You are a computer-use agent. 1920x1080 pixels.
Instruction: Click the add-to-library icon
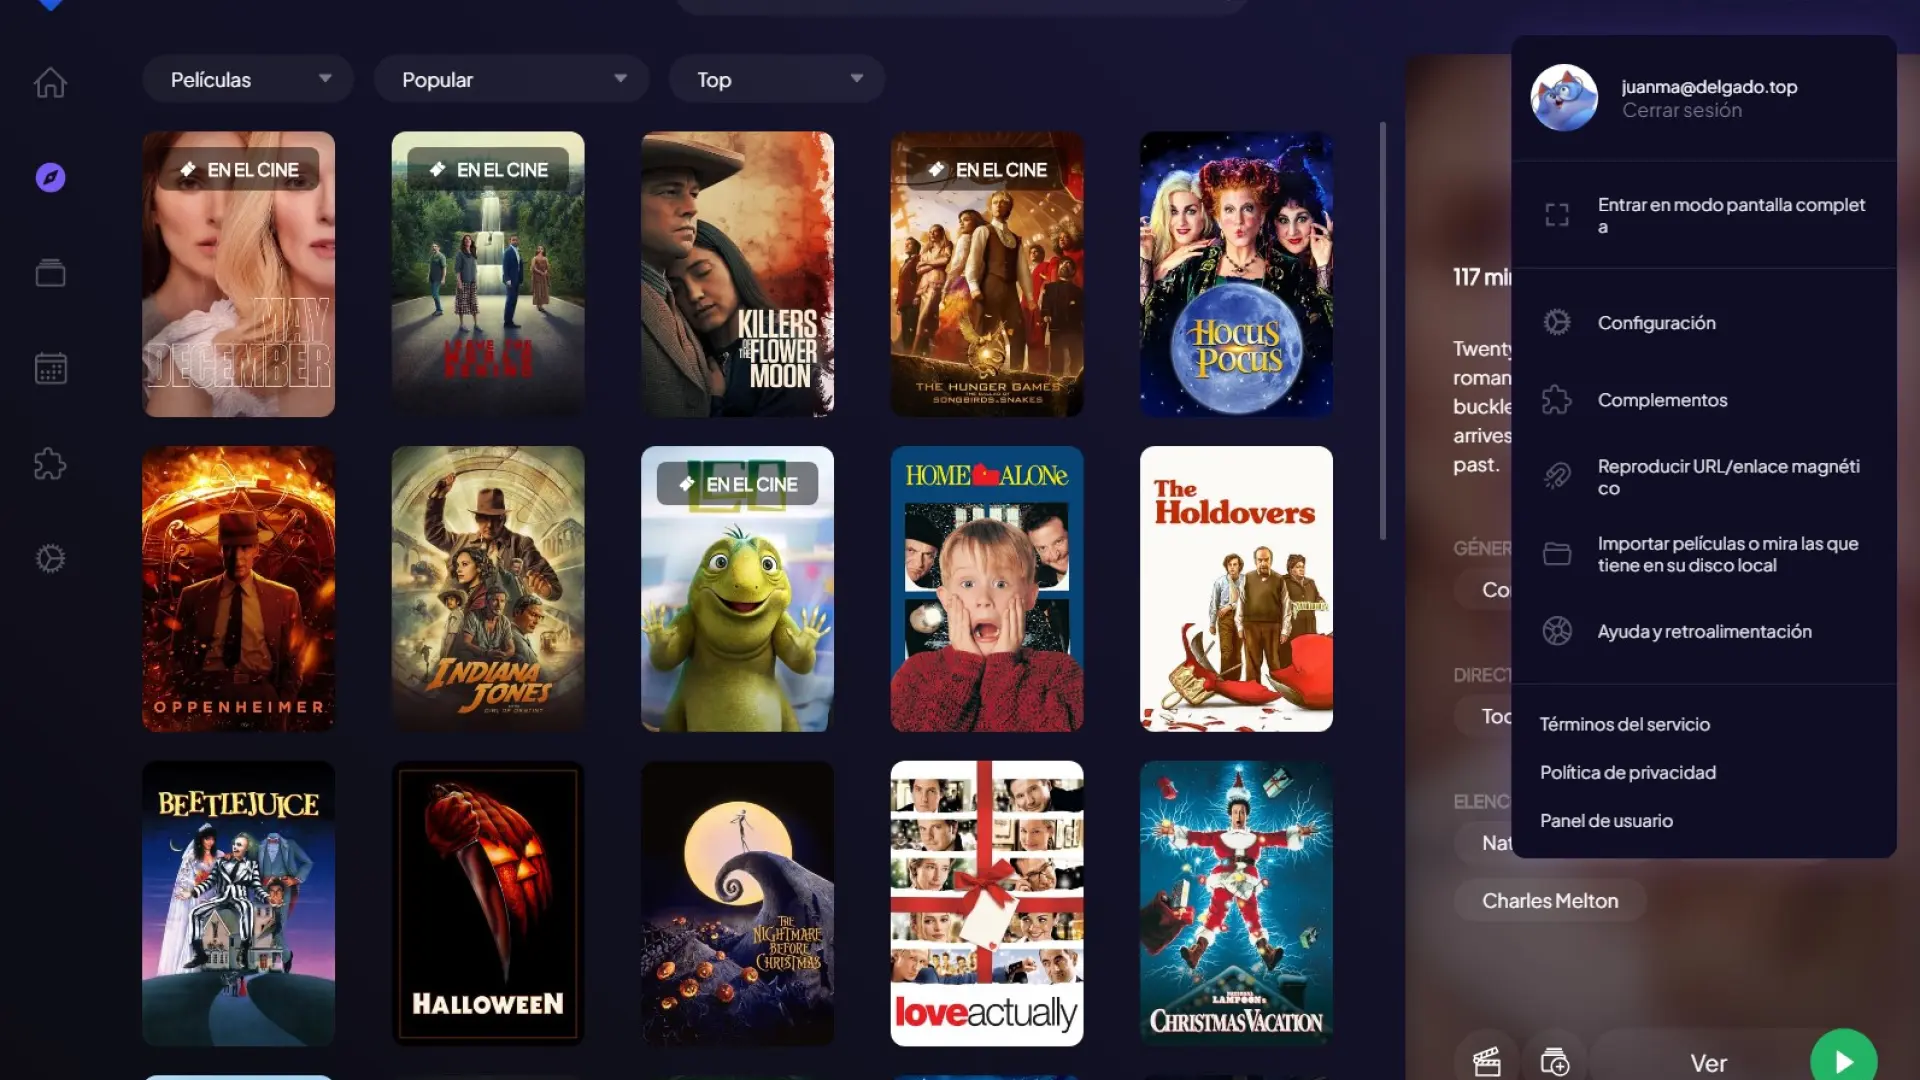(1554, 1061)
